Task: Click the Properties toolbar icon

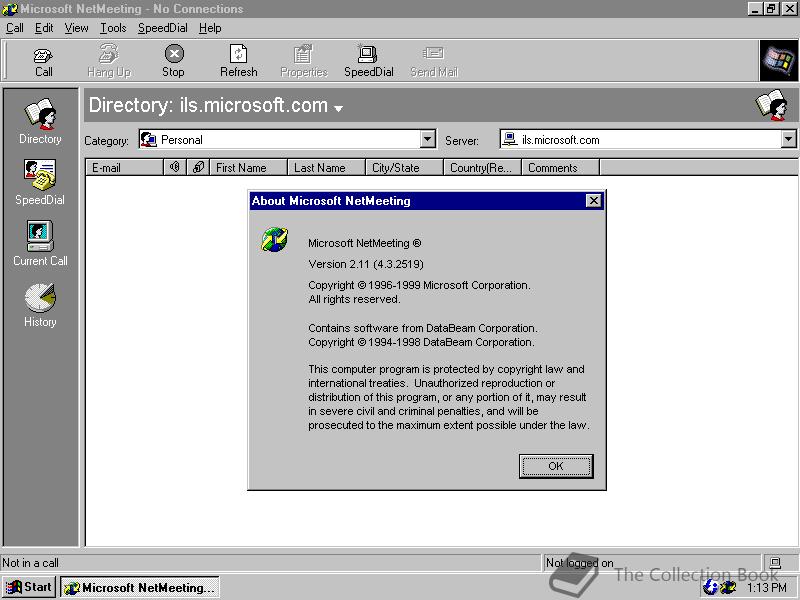Action: pos(304,61)
